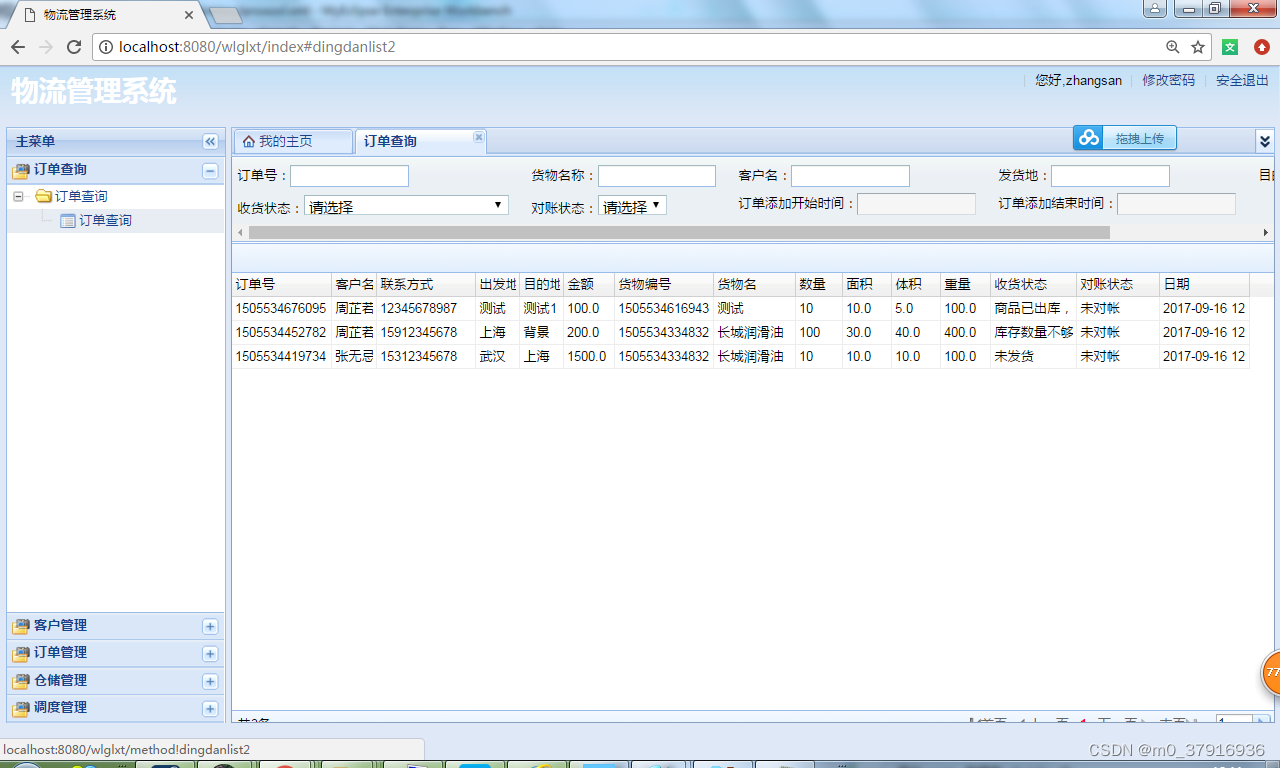Expand the 客户管理 accordion section
The height and width of the screenshot is (768, 1280).
pyautogui.click(x=210, y=626)
